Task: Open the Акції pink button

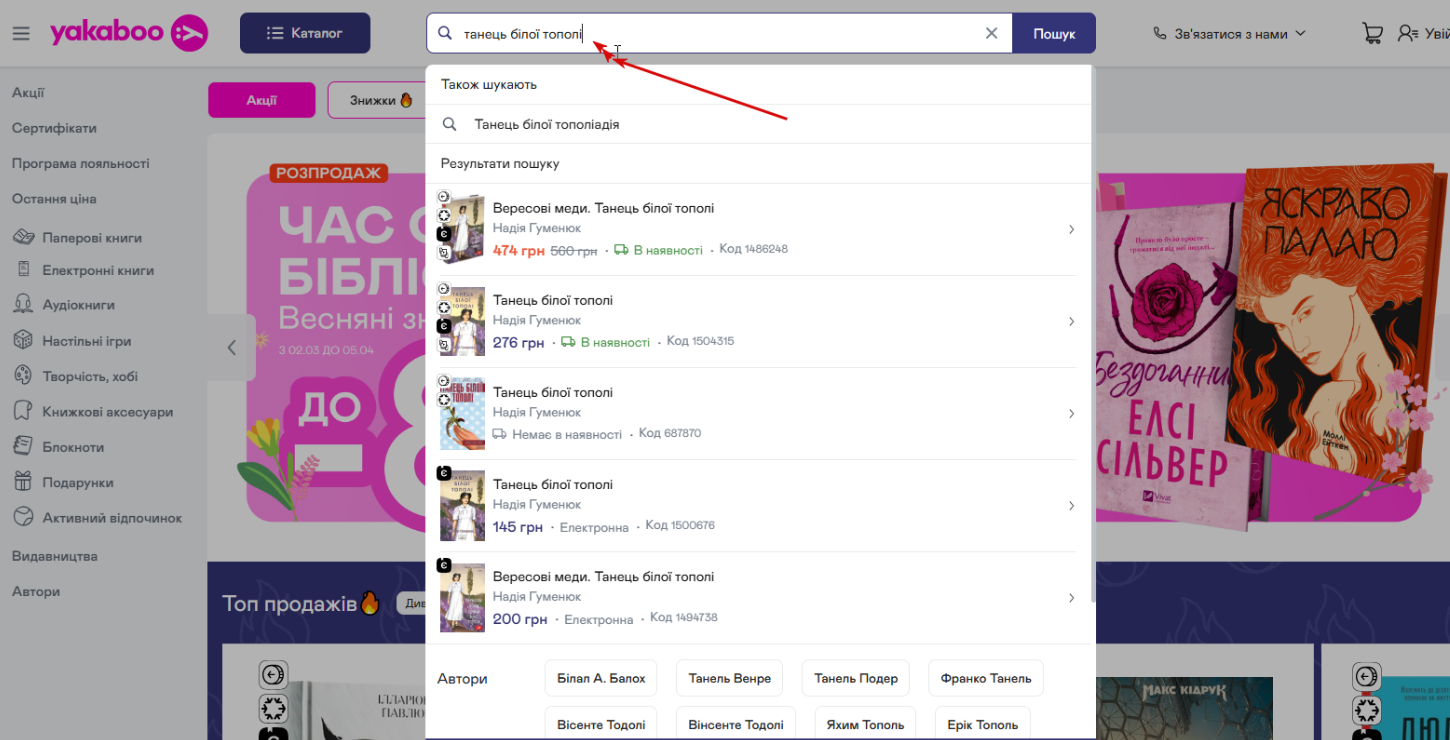Action: (262, 100)
